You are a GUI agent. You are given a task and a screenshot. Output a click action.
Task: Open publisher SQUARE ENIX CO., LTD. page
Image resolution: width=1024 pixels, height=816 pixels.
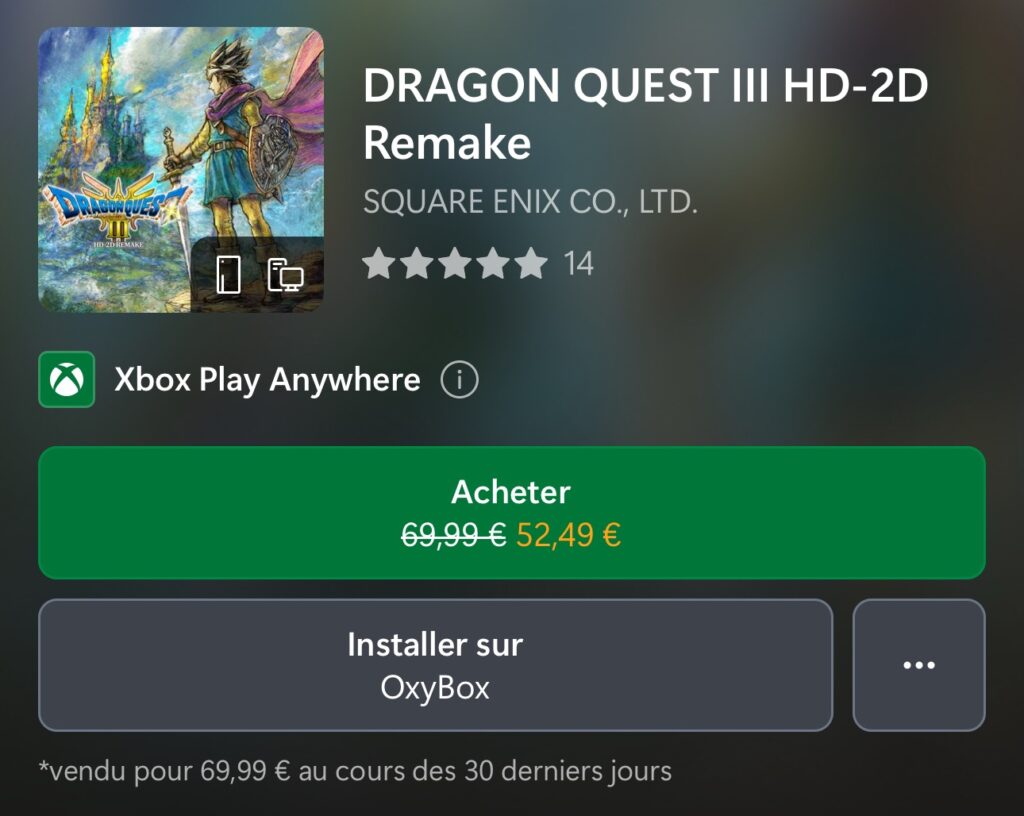coord(530,202)
